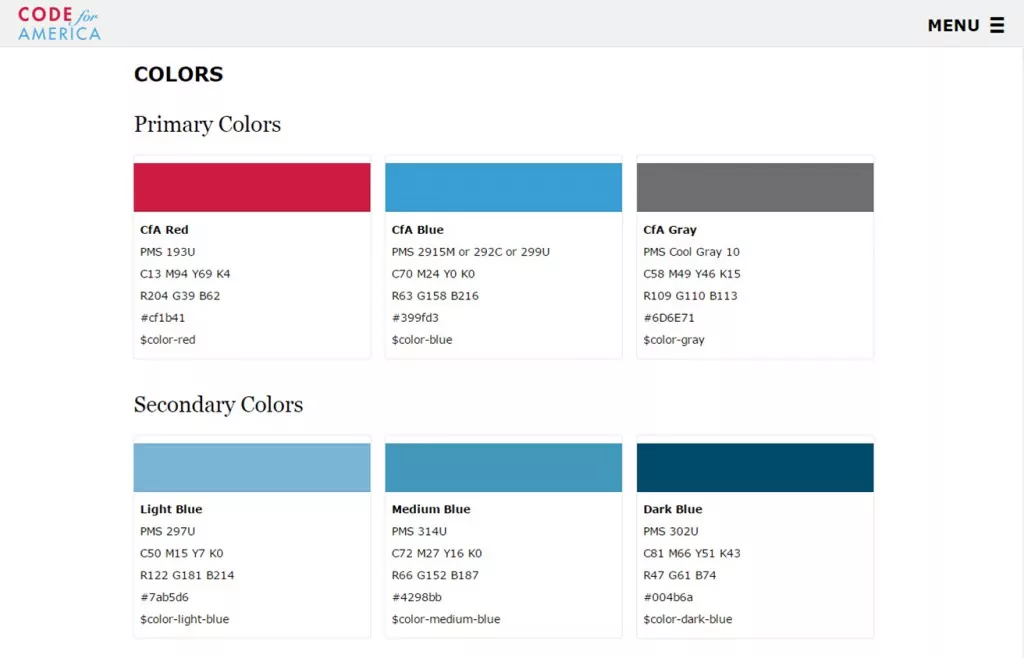Select the CfA Gray color swatch

click(x=755, y=187)
